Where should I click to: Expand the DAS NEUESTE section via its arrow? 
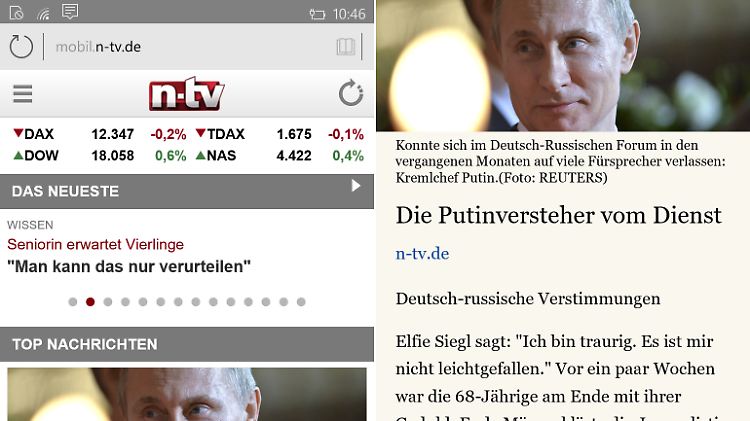[x=355, y=186]
